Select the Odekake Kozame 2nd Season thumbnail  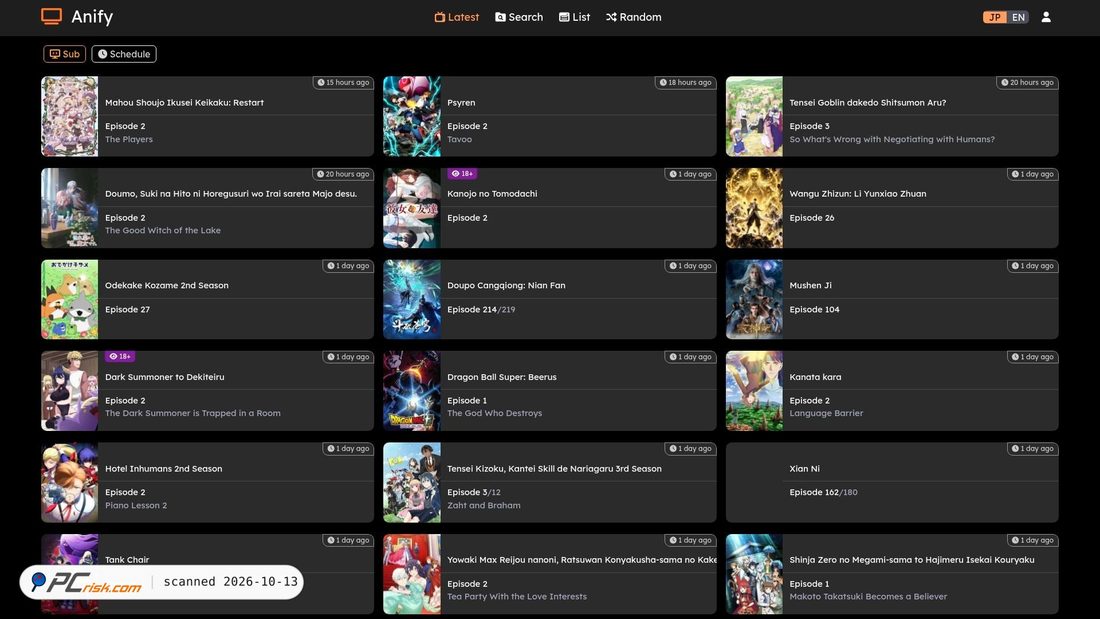point(69,299)
